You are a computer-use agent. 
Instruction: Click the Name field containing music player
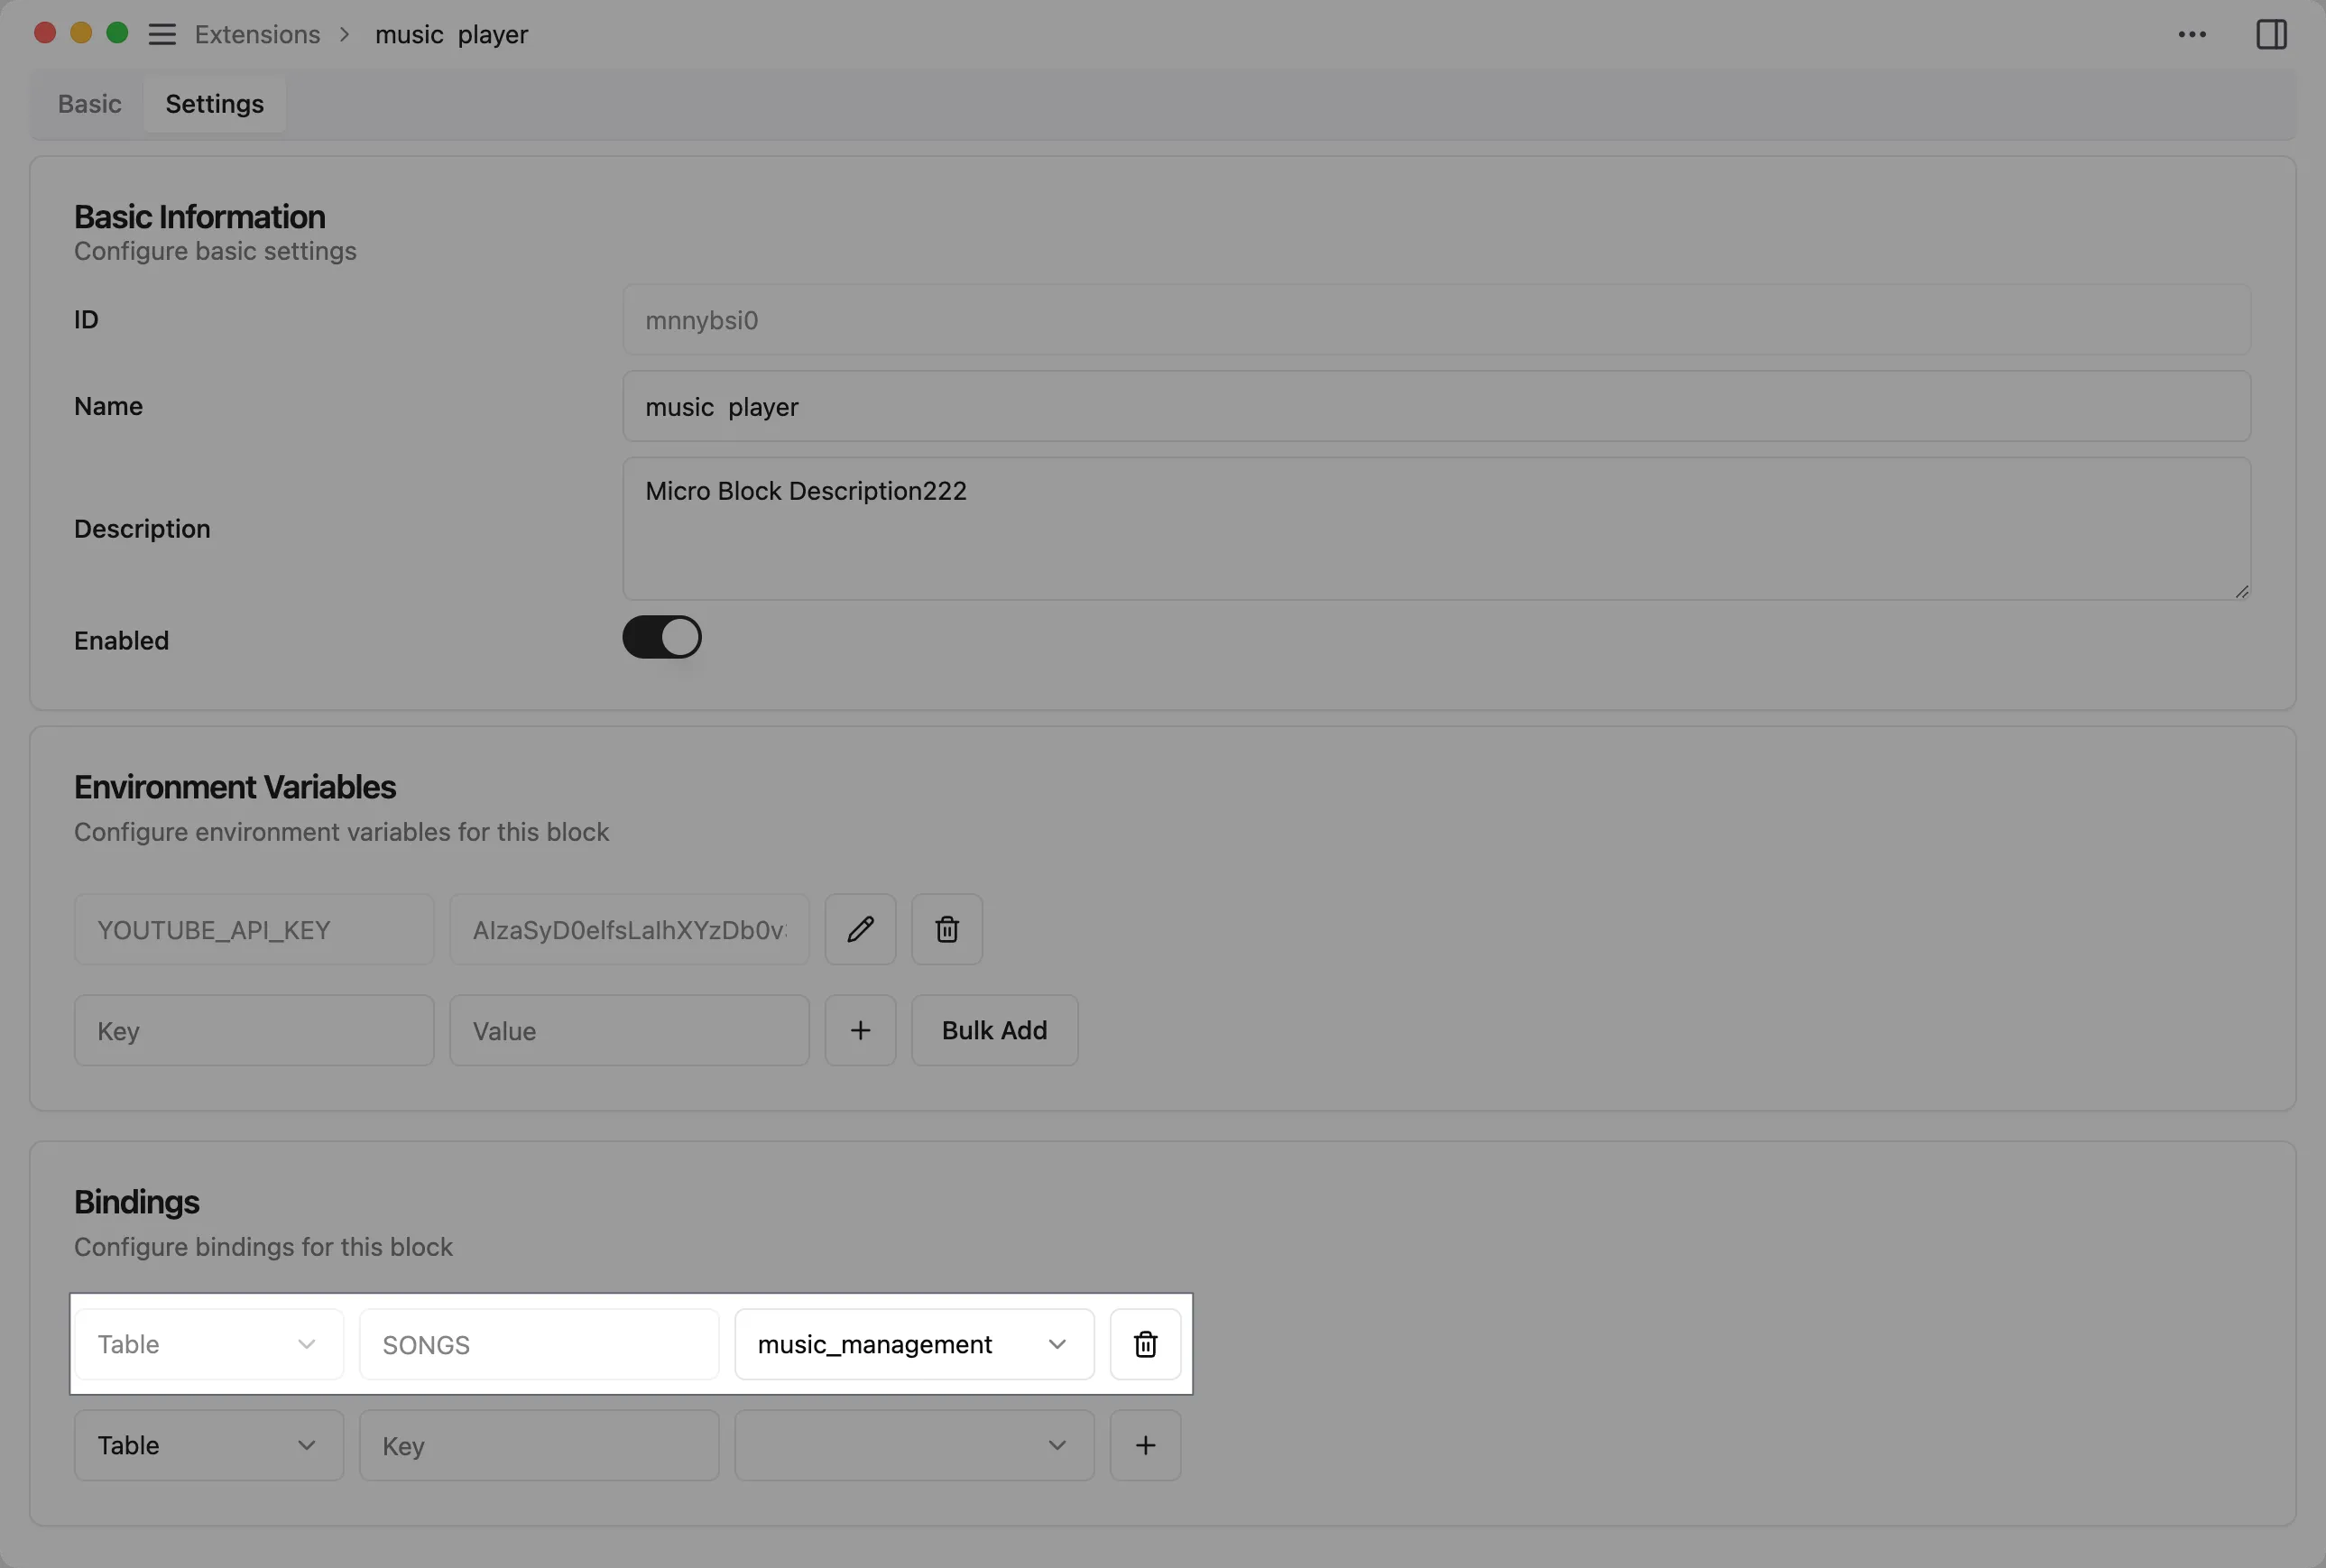point(1436,406)
